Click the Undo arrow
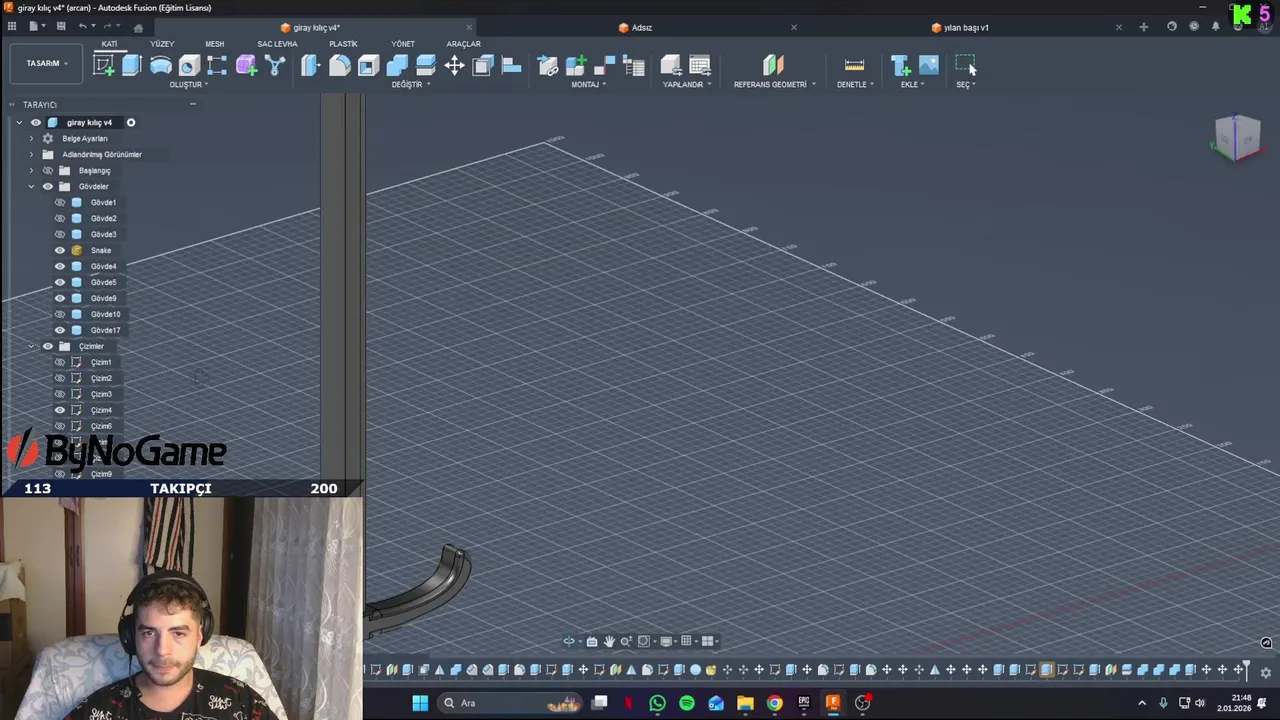This screenshot has height=720, width=1280. [x=83, y=27]
